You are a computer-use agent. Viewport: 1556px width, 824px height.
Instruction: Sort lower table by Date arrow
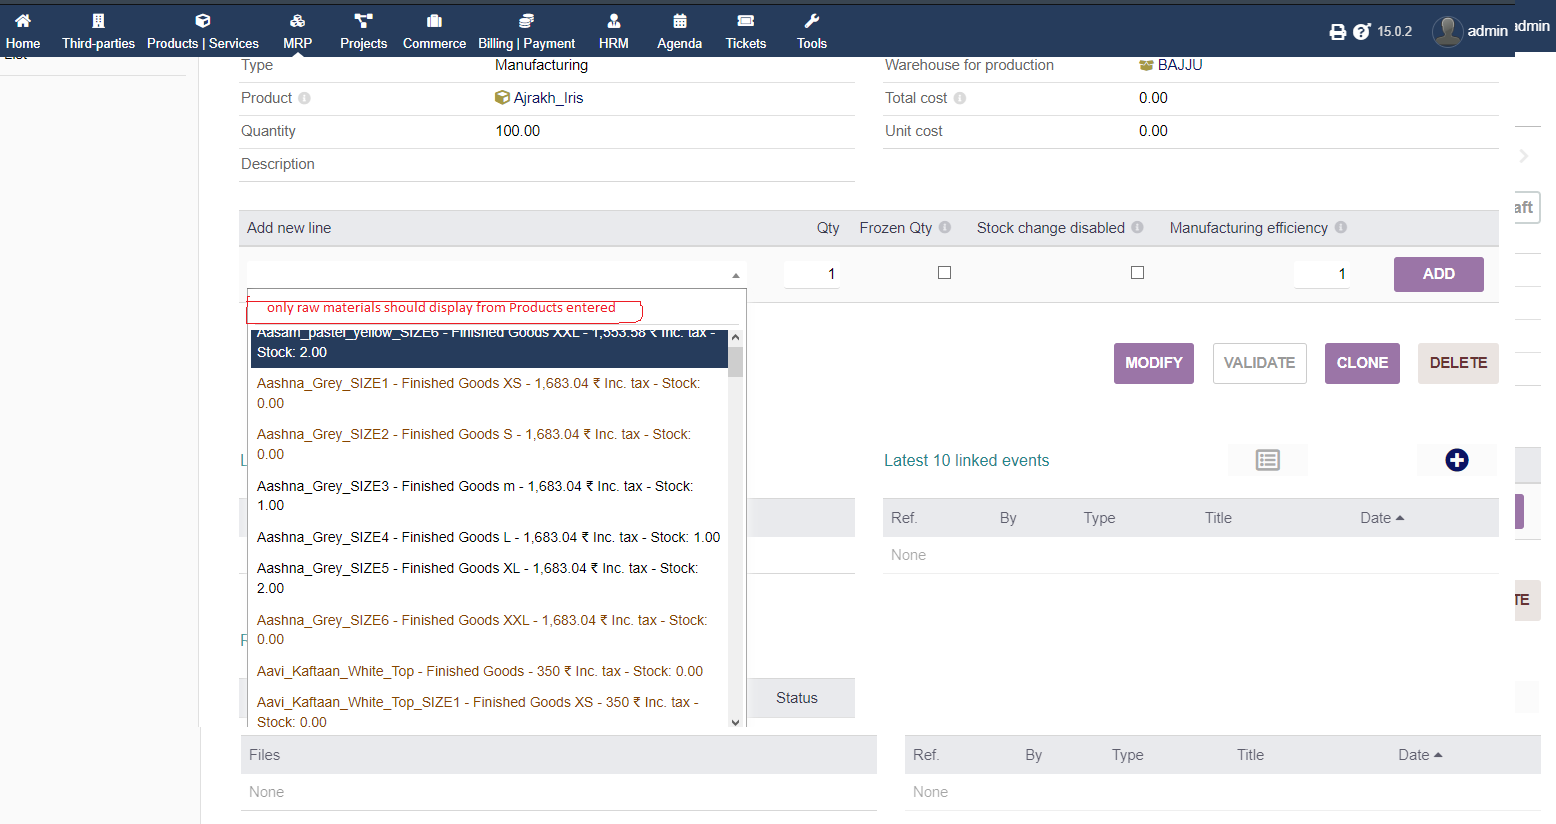point(1438,754)
